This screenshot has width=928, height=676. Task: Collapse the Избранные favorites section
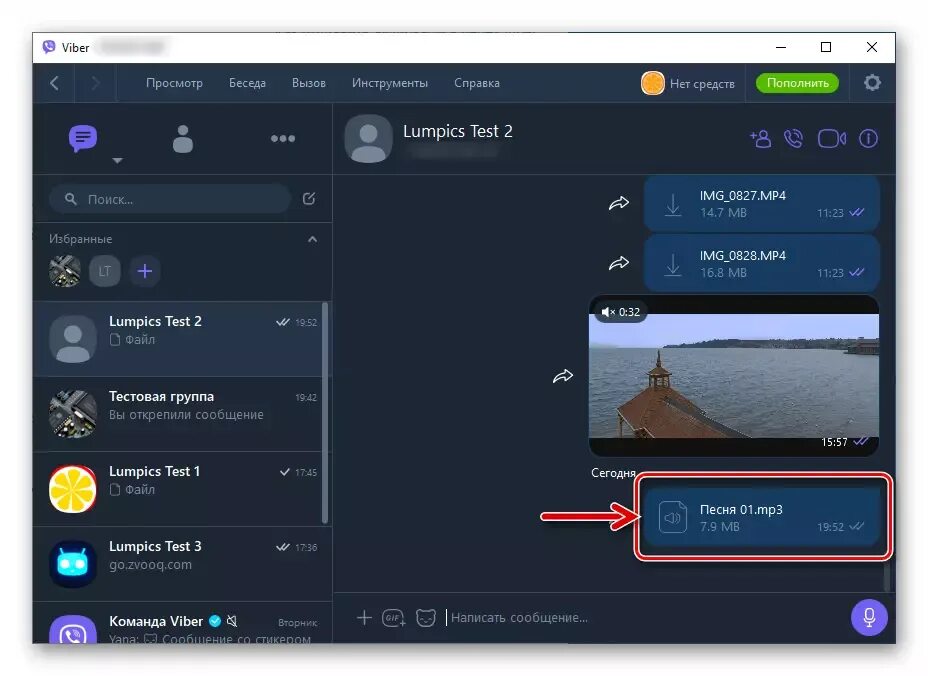312,239
